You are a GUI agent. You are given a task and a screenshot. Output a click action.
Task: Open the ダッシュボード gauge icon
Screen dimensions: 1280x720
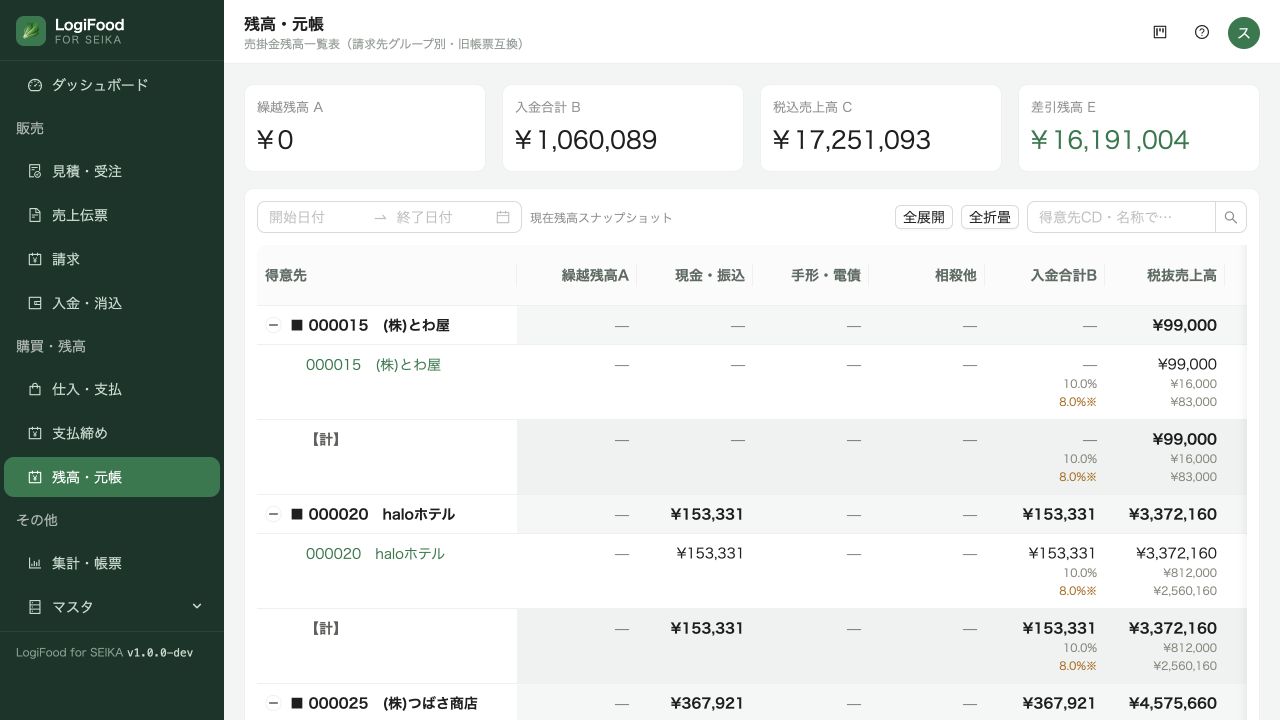click(x=35, y=85)
